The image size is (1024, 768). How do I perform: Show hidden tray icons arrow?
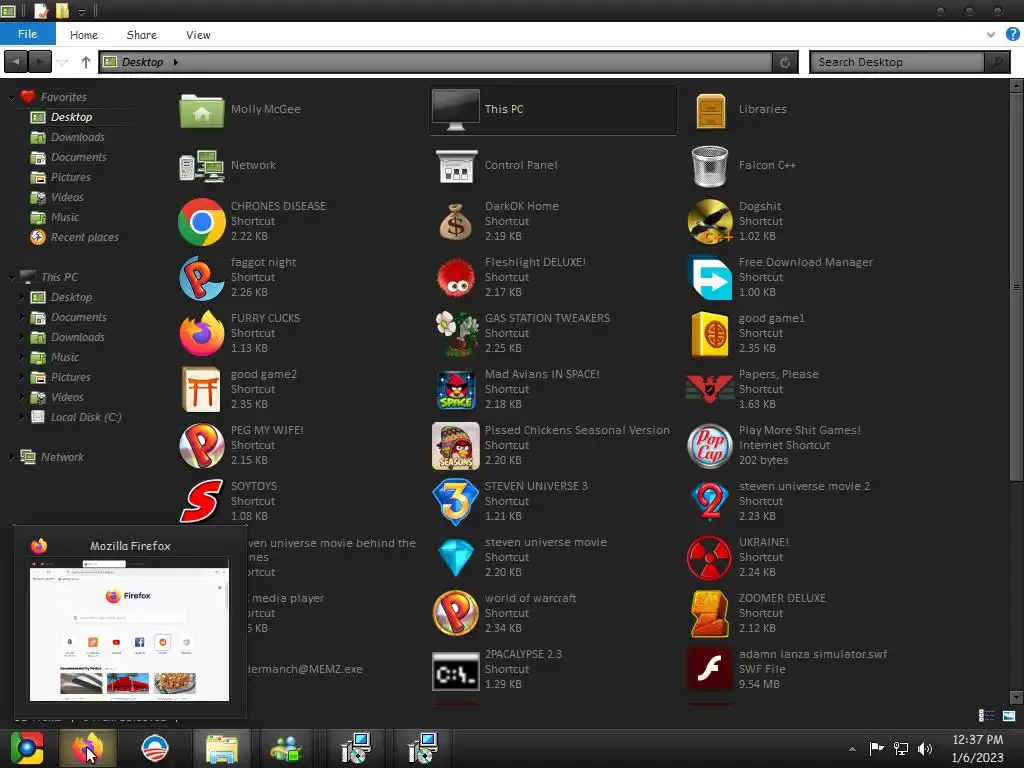coord(852,749)
